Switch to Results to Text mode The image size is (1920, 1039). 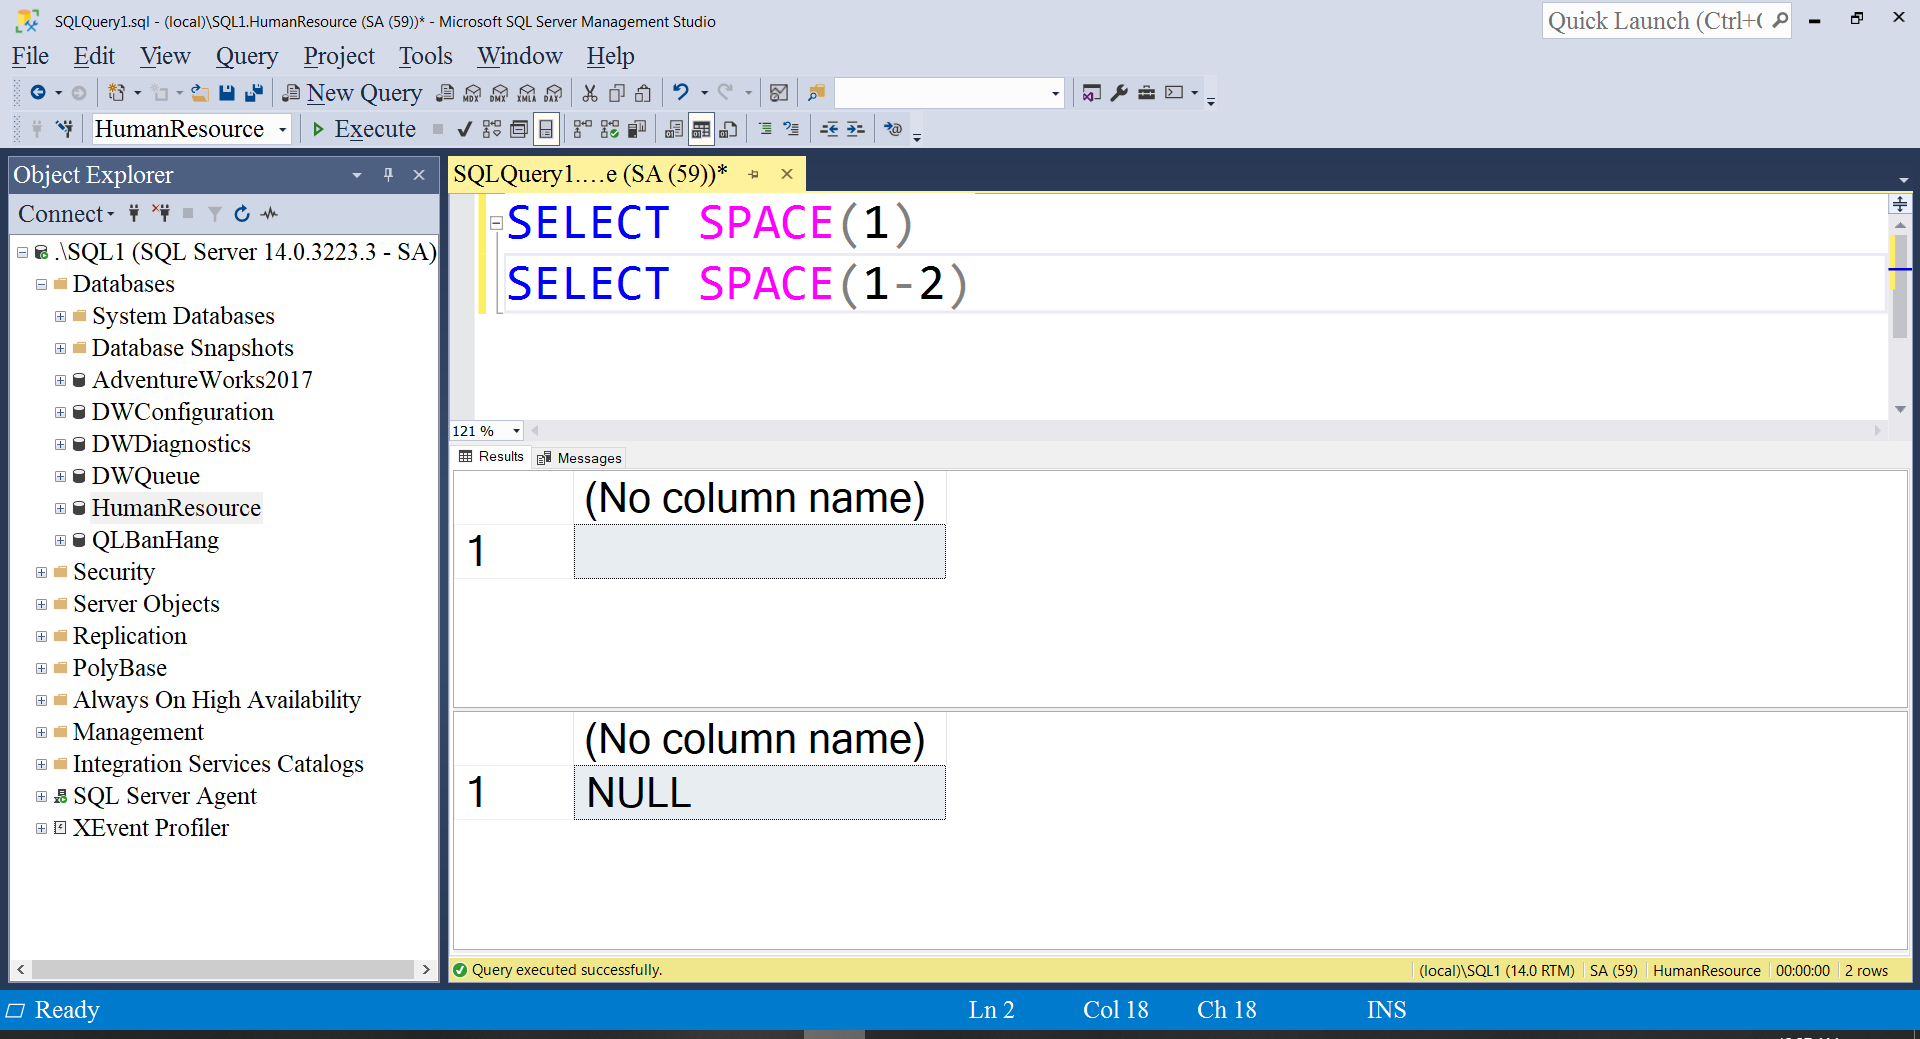point(674,129)
